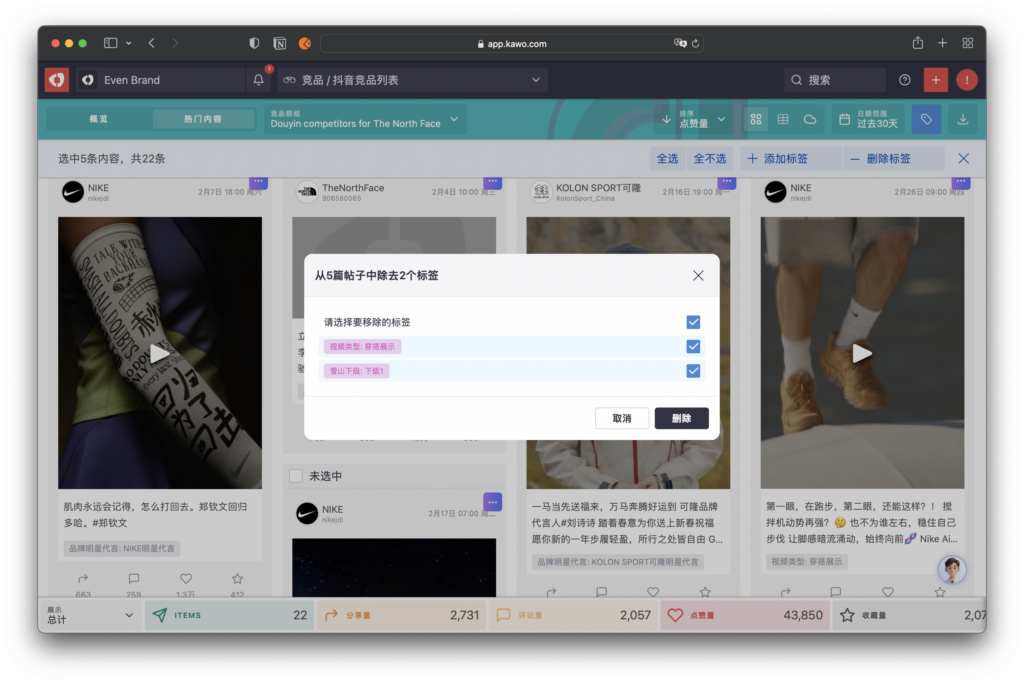Switch to the 概览 tab

(98, 119)
